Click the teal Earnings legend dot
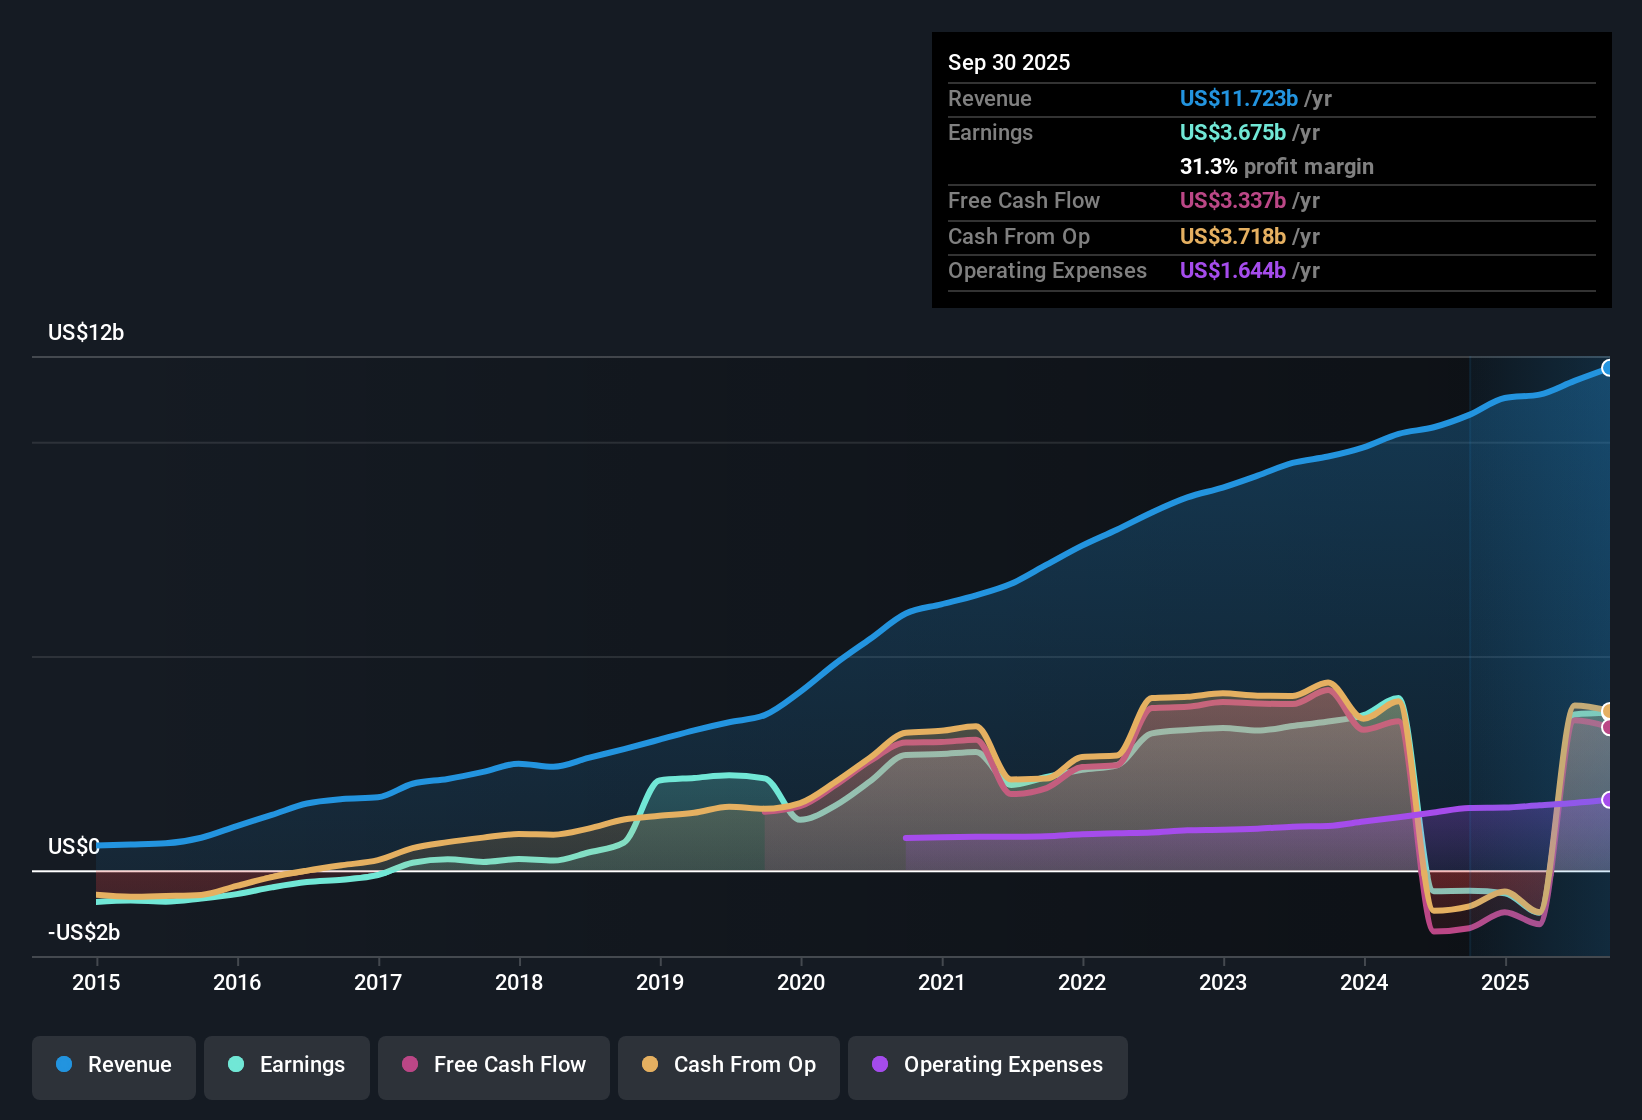1642x1120 pixels. pos(235,1065)
